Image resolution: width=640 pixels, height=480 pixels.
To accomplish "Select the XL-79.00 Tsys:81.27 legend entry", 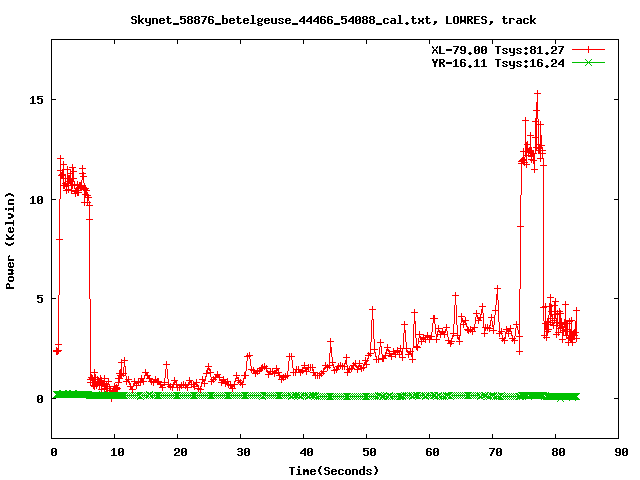I will point(498,50).
